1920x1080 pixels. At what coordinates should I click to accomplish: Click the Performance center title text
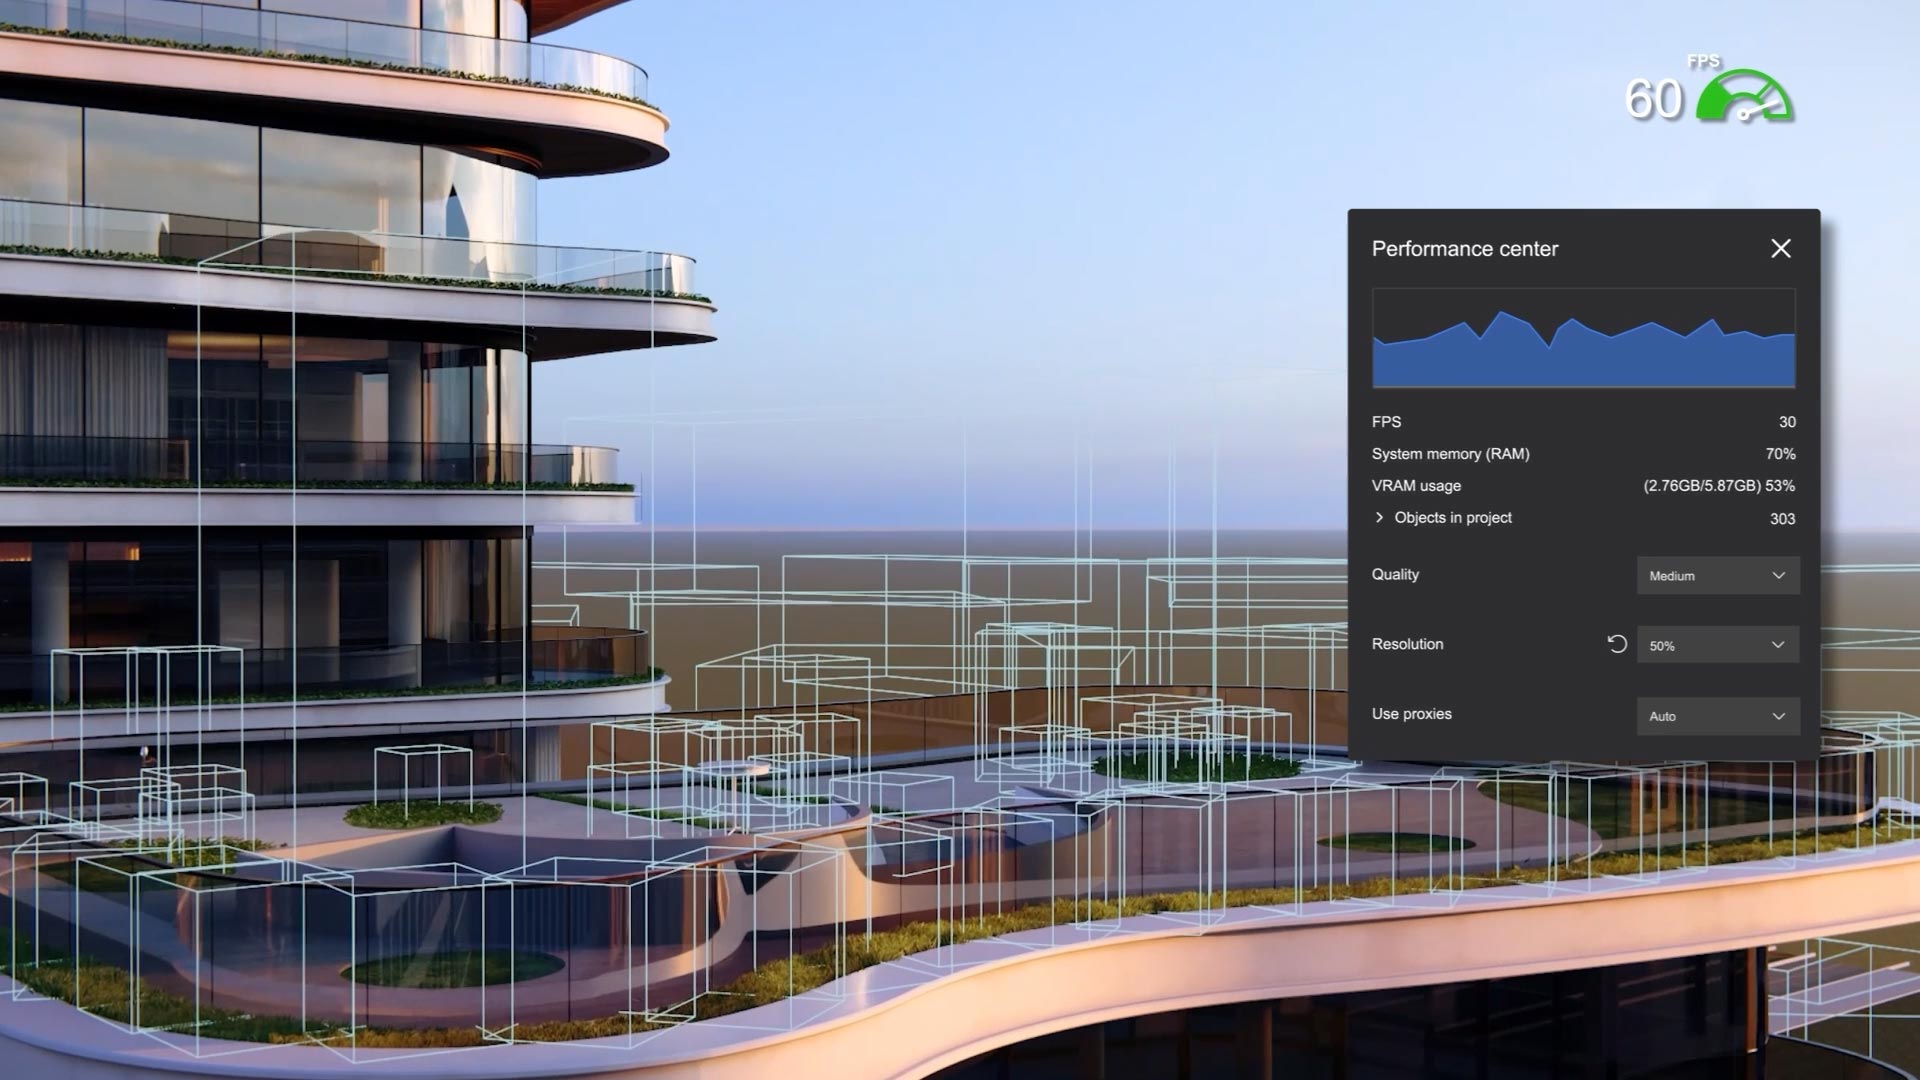tap(1464, 249)
